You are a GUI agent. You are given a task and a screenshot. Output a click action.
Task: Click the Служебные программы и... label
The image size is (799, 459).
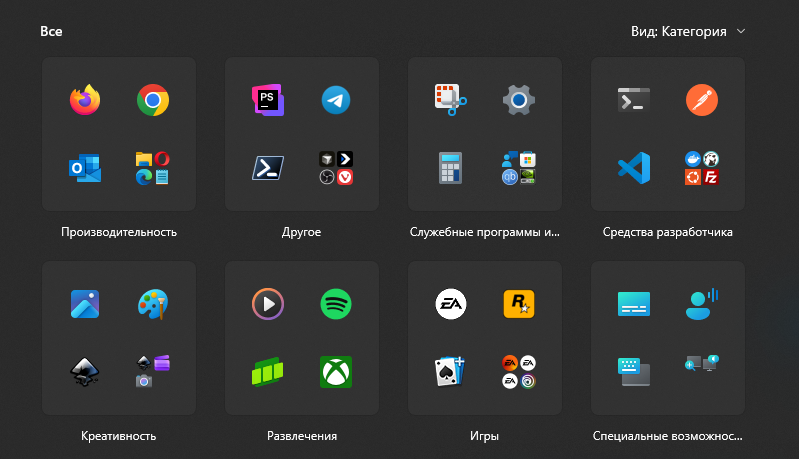tap(485, 232)
